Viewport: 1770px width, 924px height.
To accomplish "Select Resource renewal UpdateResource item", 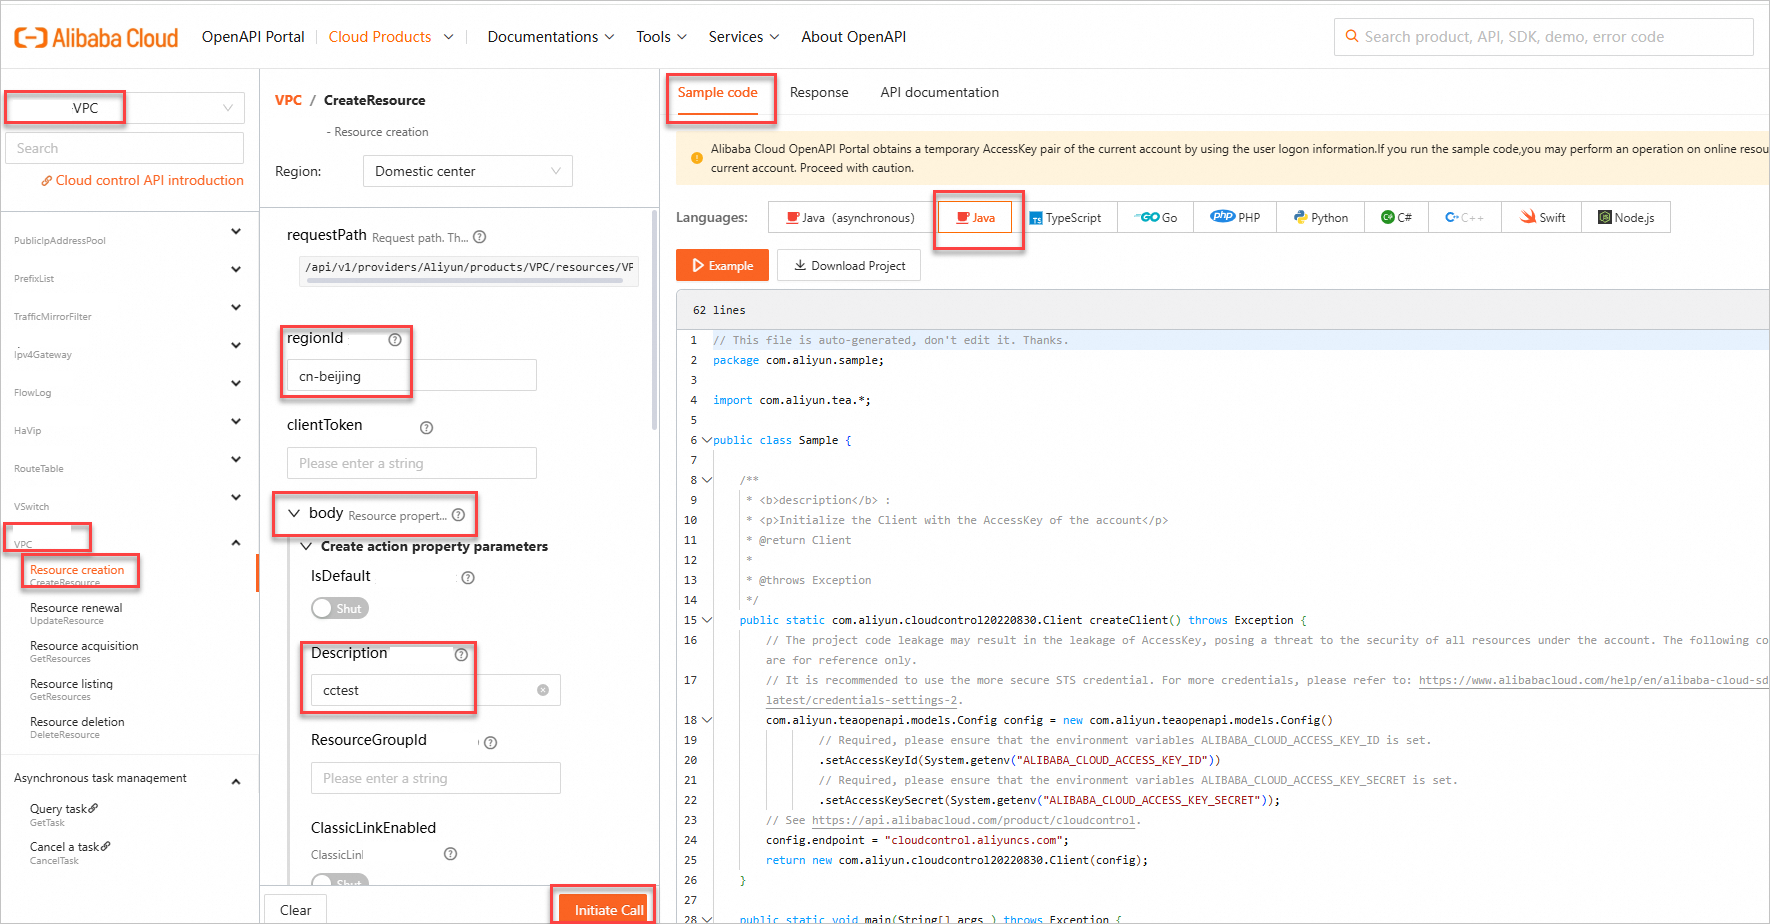I will click(x=76, y=613).
